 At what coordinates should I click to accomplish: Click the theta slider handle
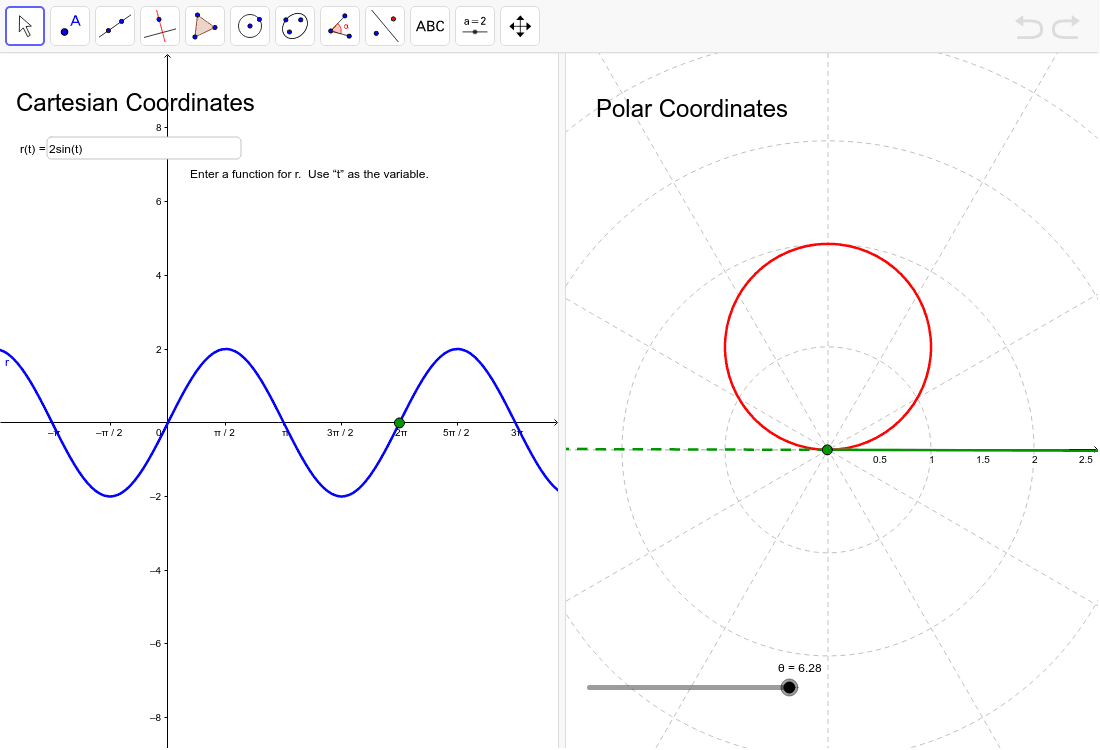tap(789, 687)
